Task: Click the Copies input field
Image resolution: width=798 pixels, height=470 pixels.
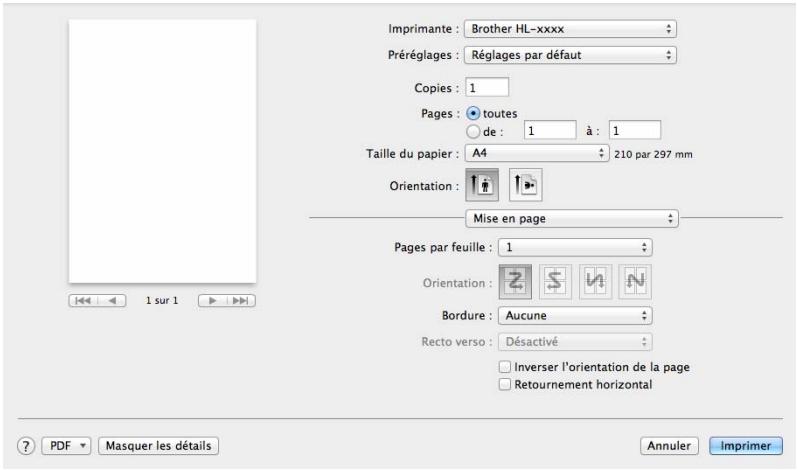Action: point(487,87)
